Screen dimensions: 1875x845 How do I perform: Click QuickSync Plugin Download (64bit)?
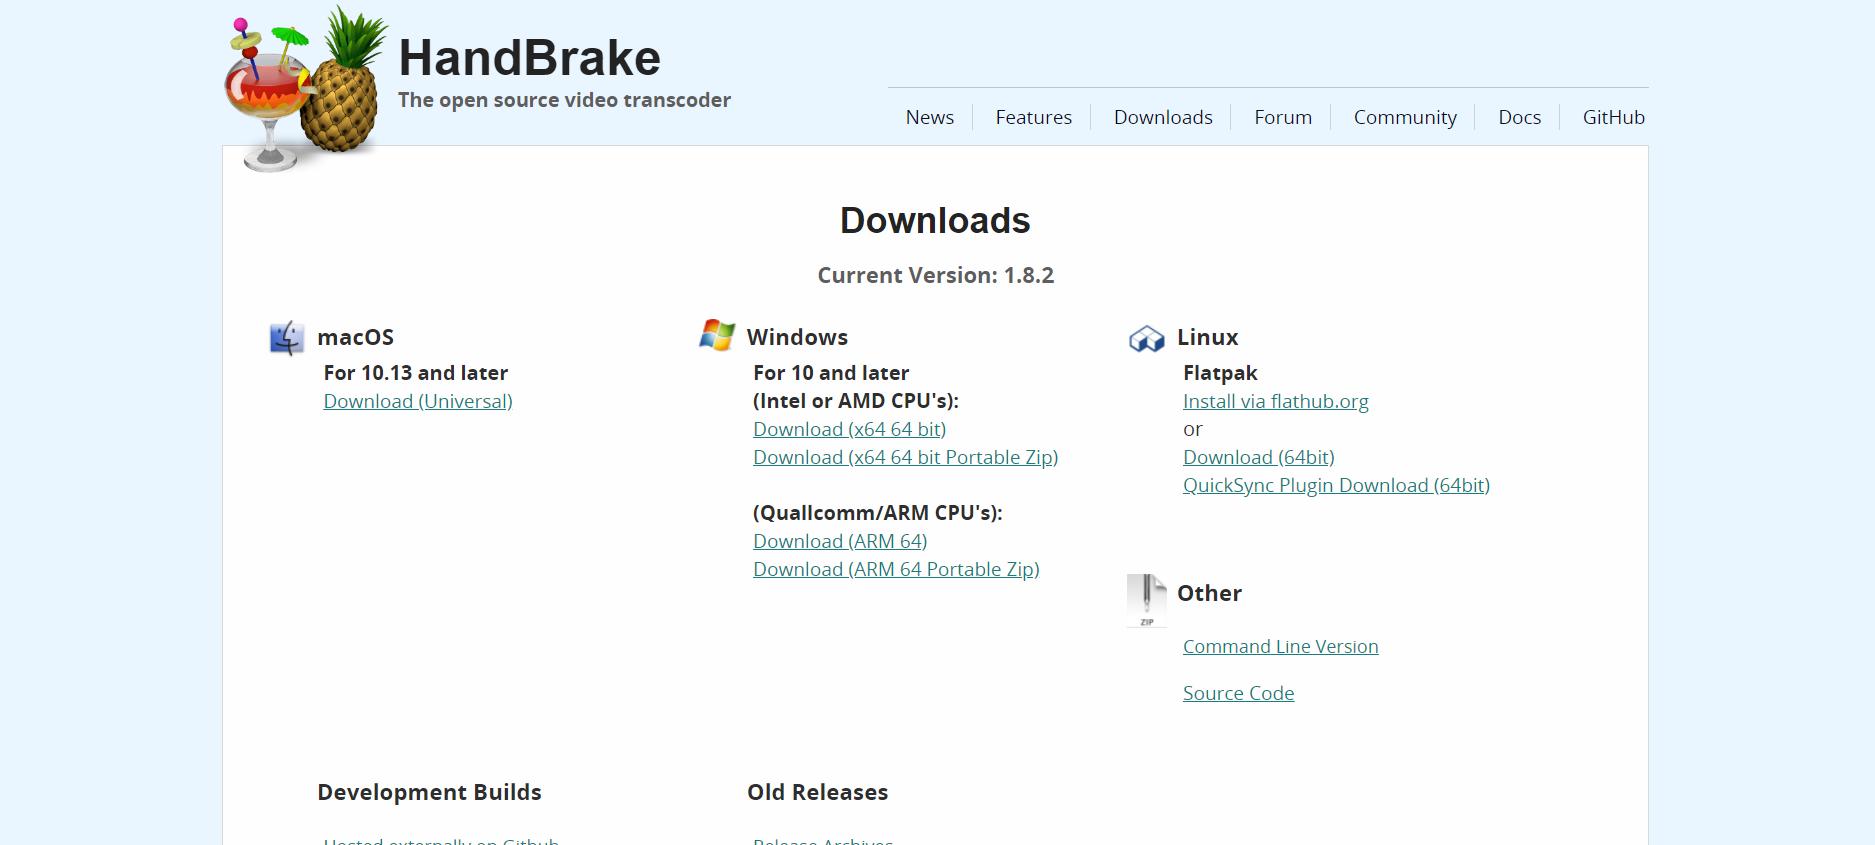click(1337, 485)
